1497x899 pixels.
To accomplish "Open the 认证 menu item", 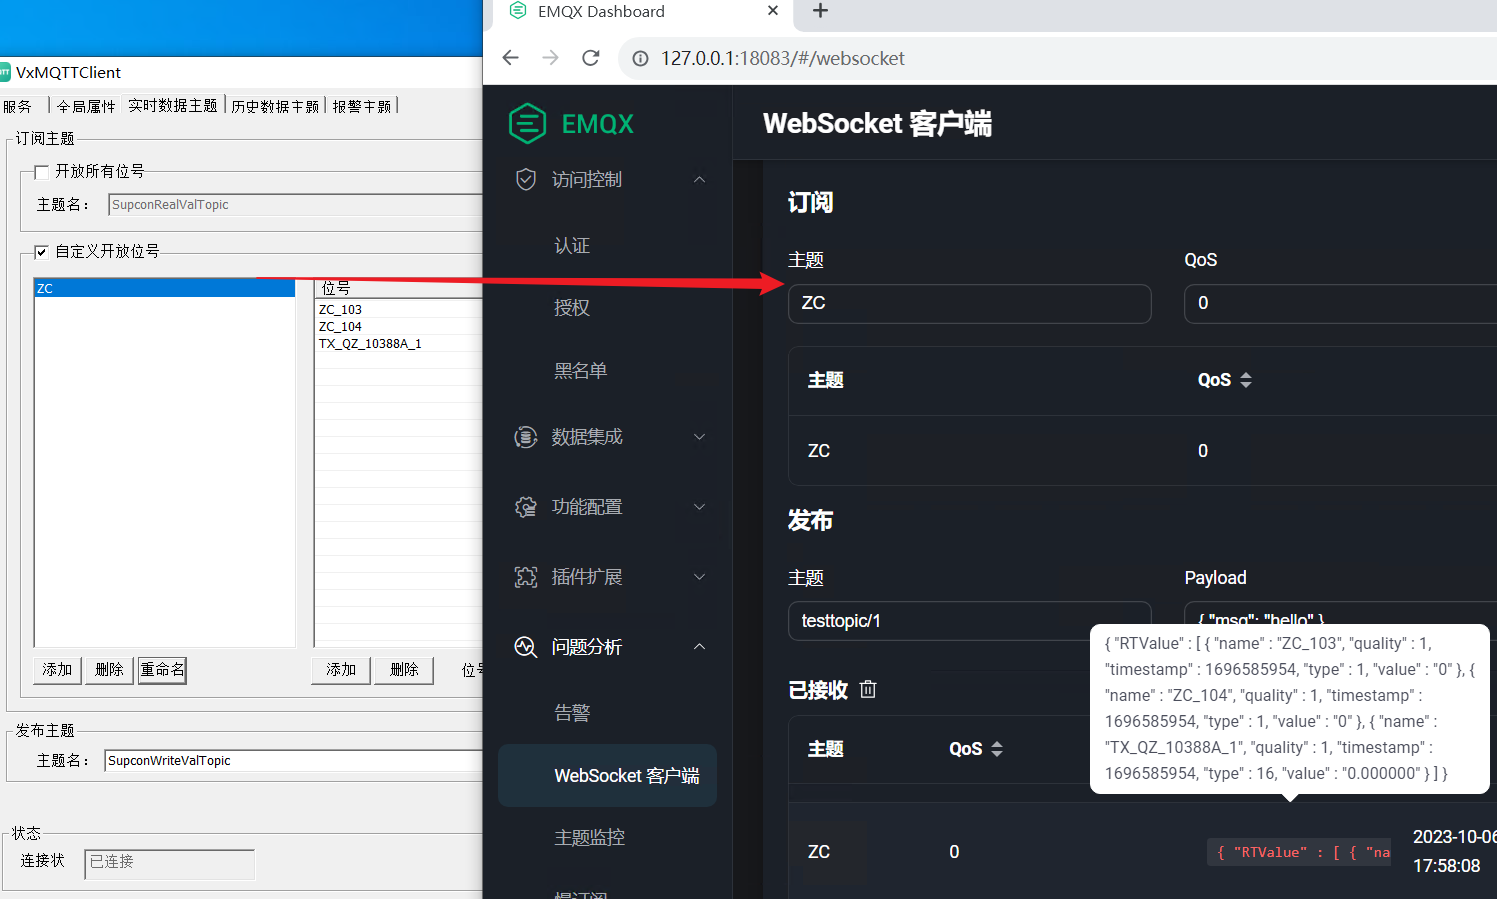I will tap(572, 246).
